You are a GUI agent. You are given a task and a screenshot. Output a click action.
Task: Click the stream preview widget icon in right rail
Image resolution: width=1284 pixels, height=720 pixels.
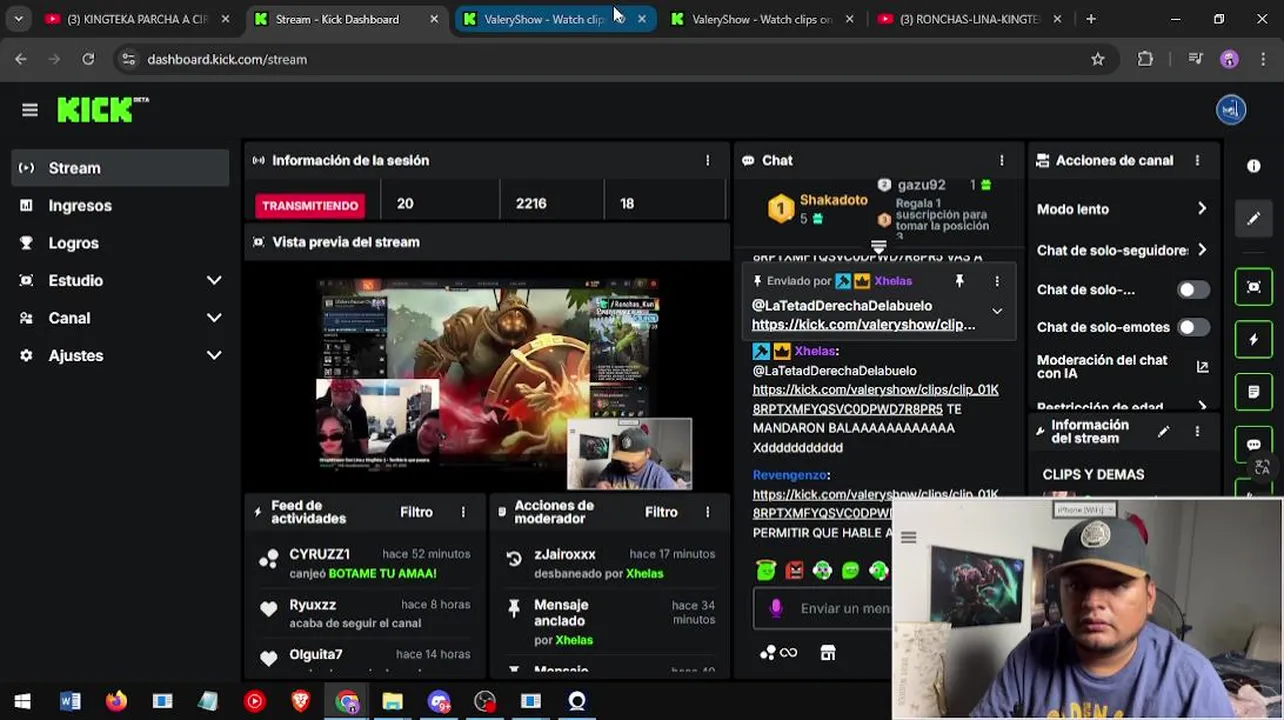point(1254,287)
